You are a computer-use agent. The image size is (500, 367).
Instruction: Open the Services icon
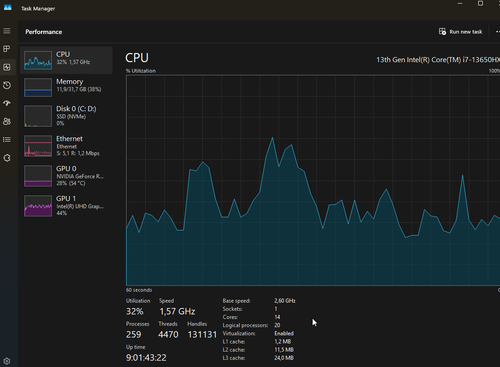[7, 158]
